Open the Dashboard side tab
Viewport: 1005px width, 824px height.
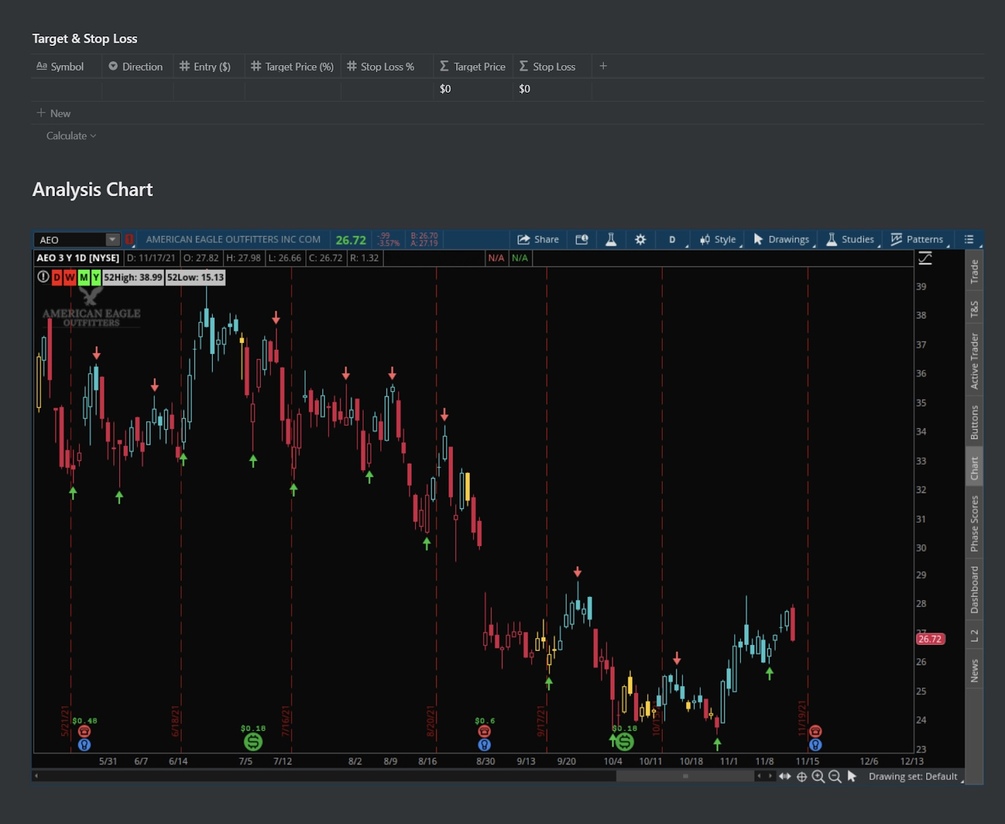coord(974,589)
